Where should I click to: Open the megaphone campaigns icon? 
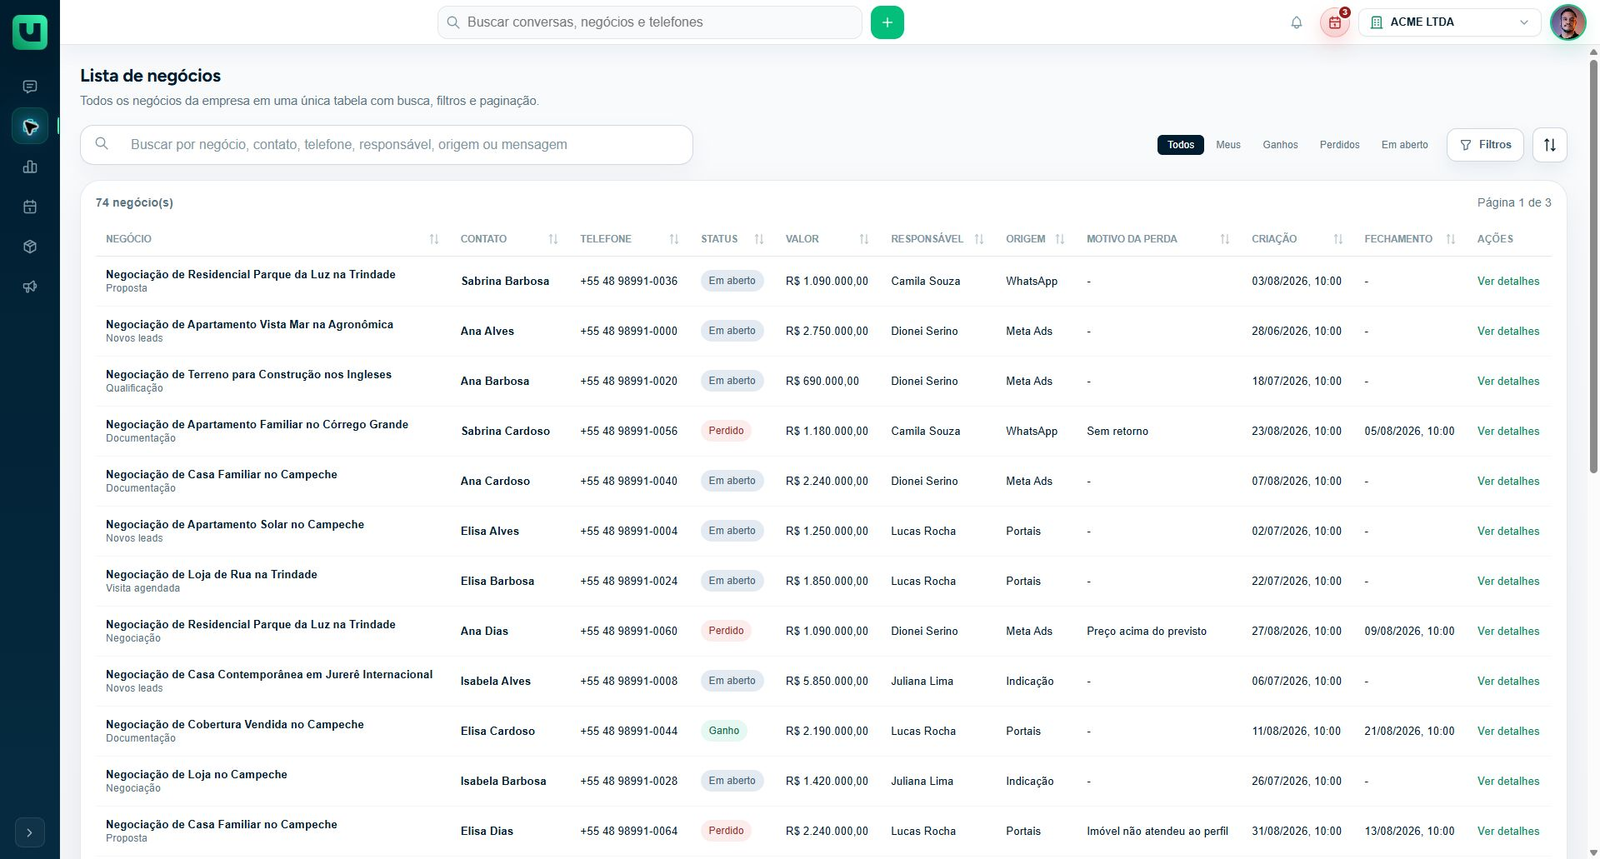[x=30, y=287]
